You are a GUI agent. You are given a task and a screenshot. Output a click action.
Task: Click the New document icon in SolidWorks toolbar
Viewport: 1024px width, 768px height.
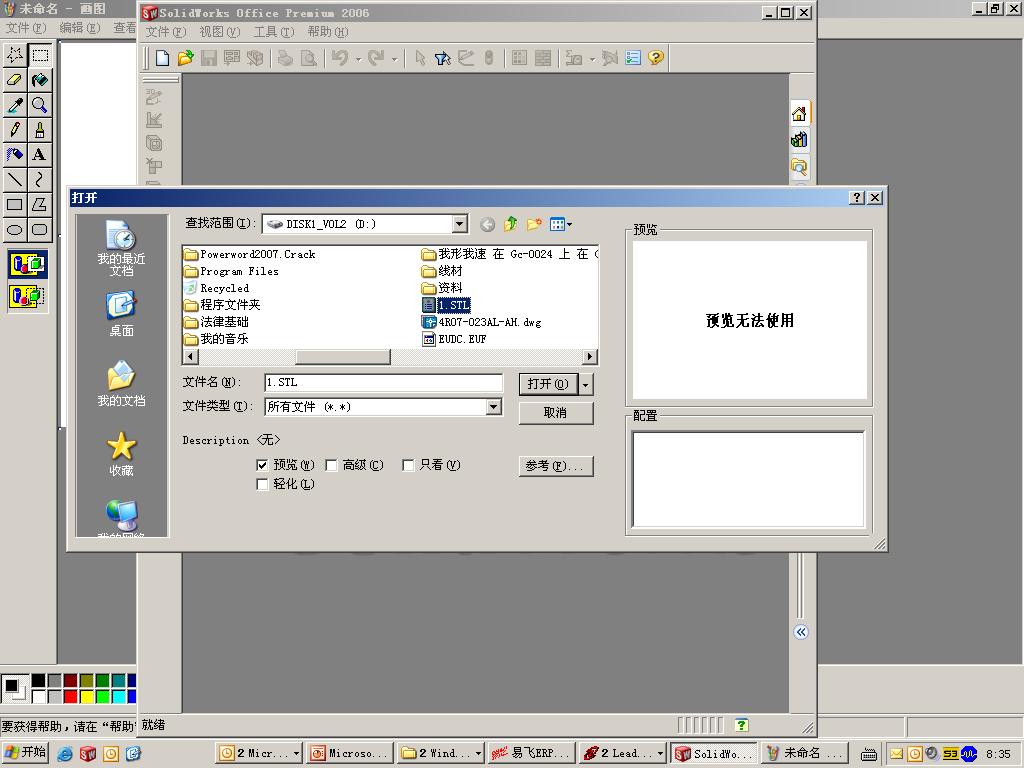point(163,58)
